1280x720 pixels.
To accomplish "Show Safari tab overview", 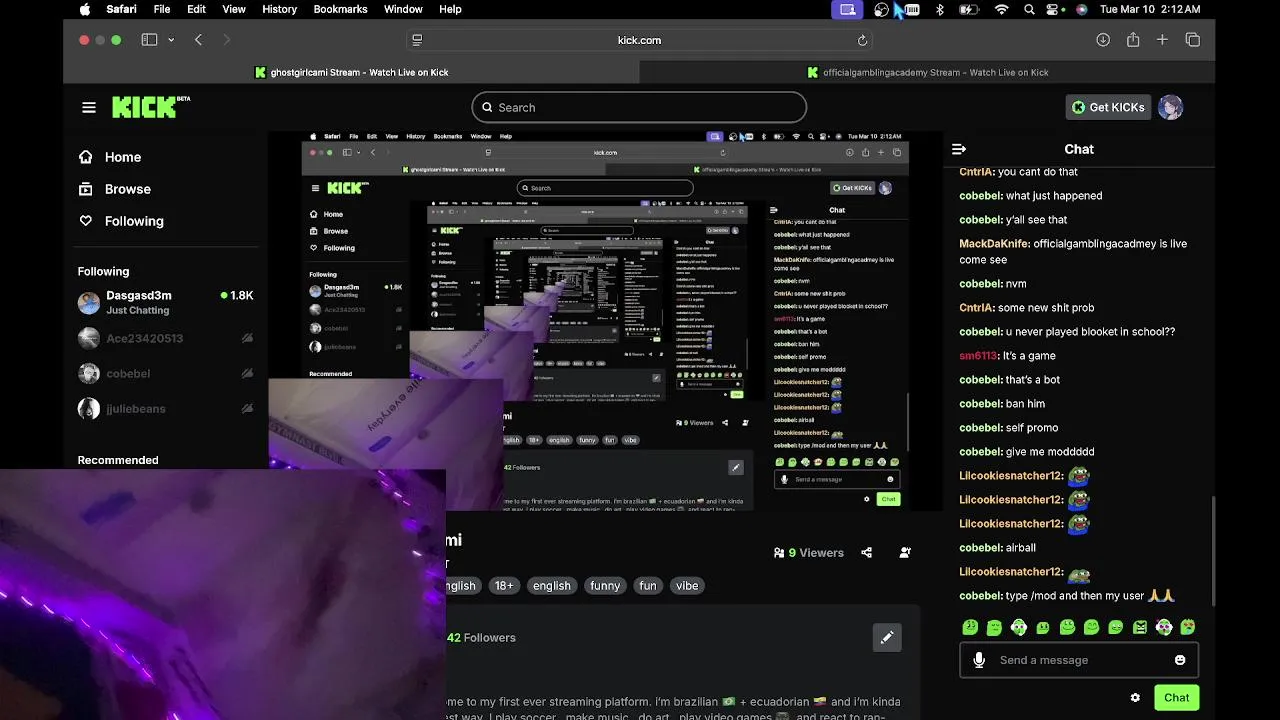I will coord(1193,40).
